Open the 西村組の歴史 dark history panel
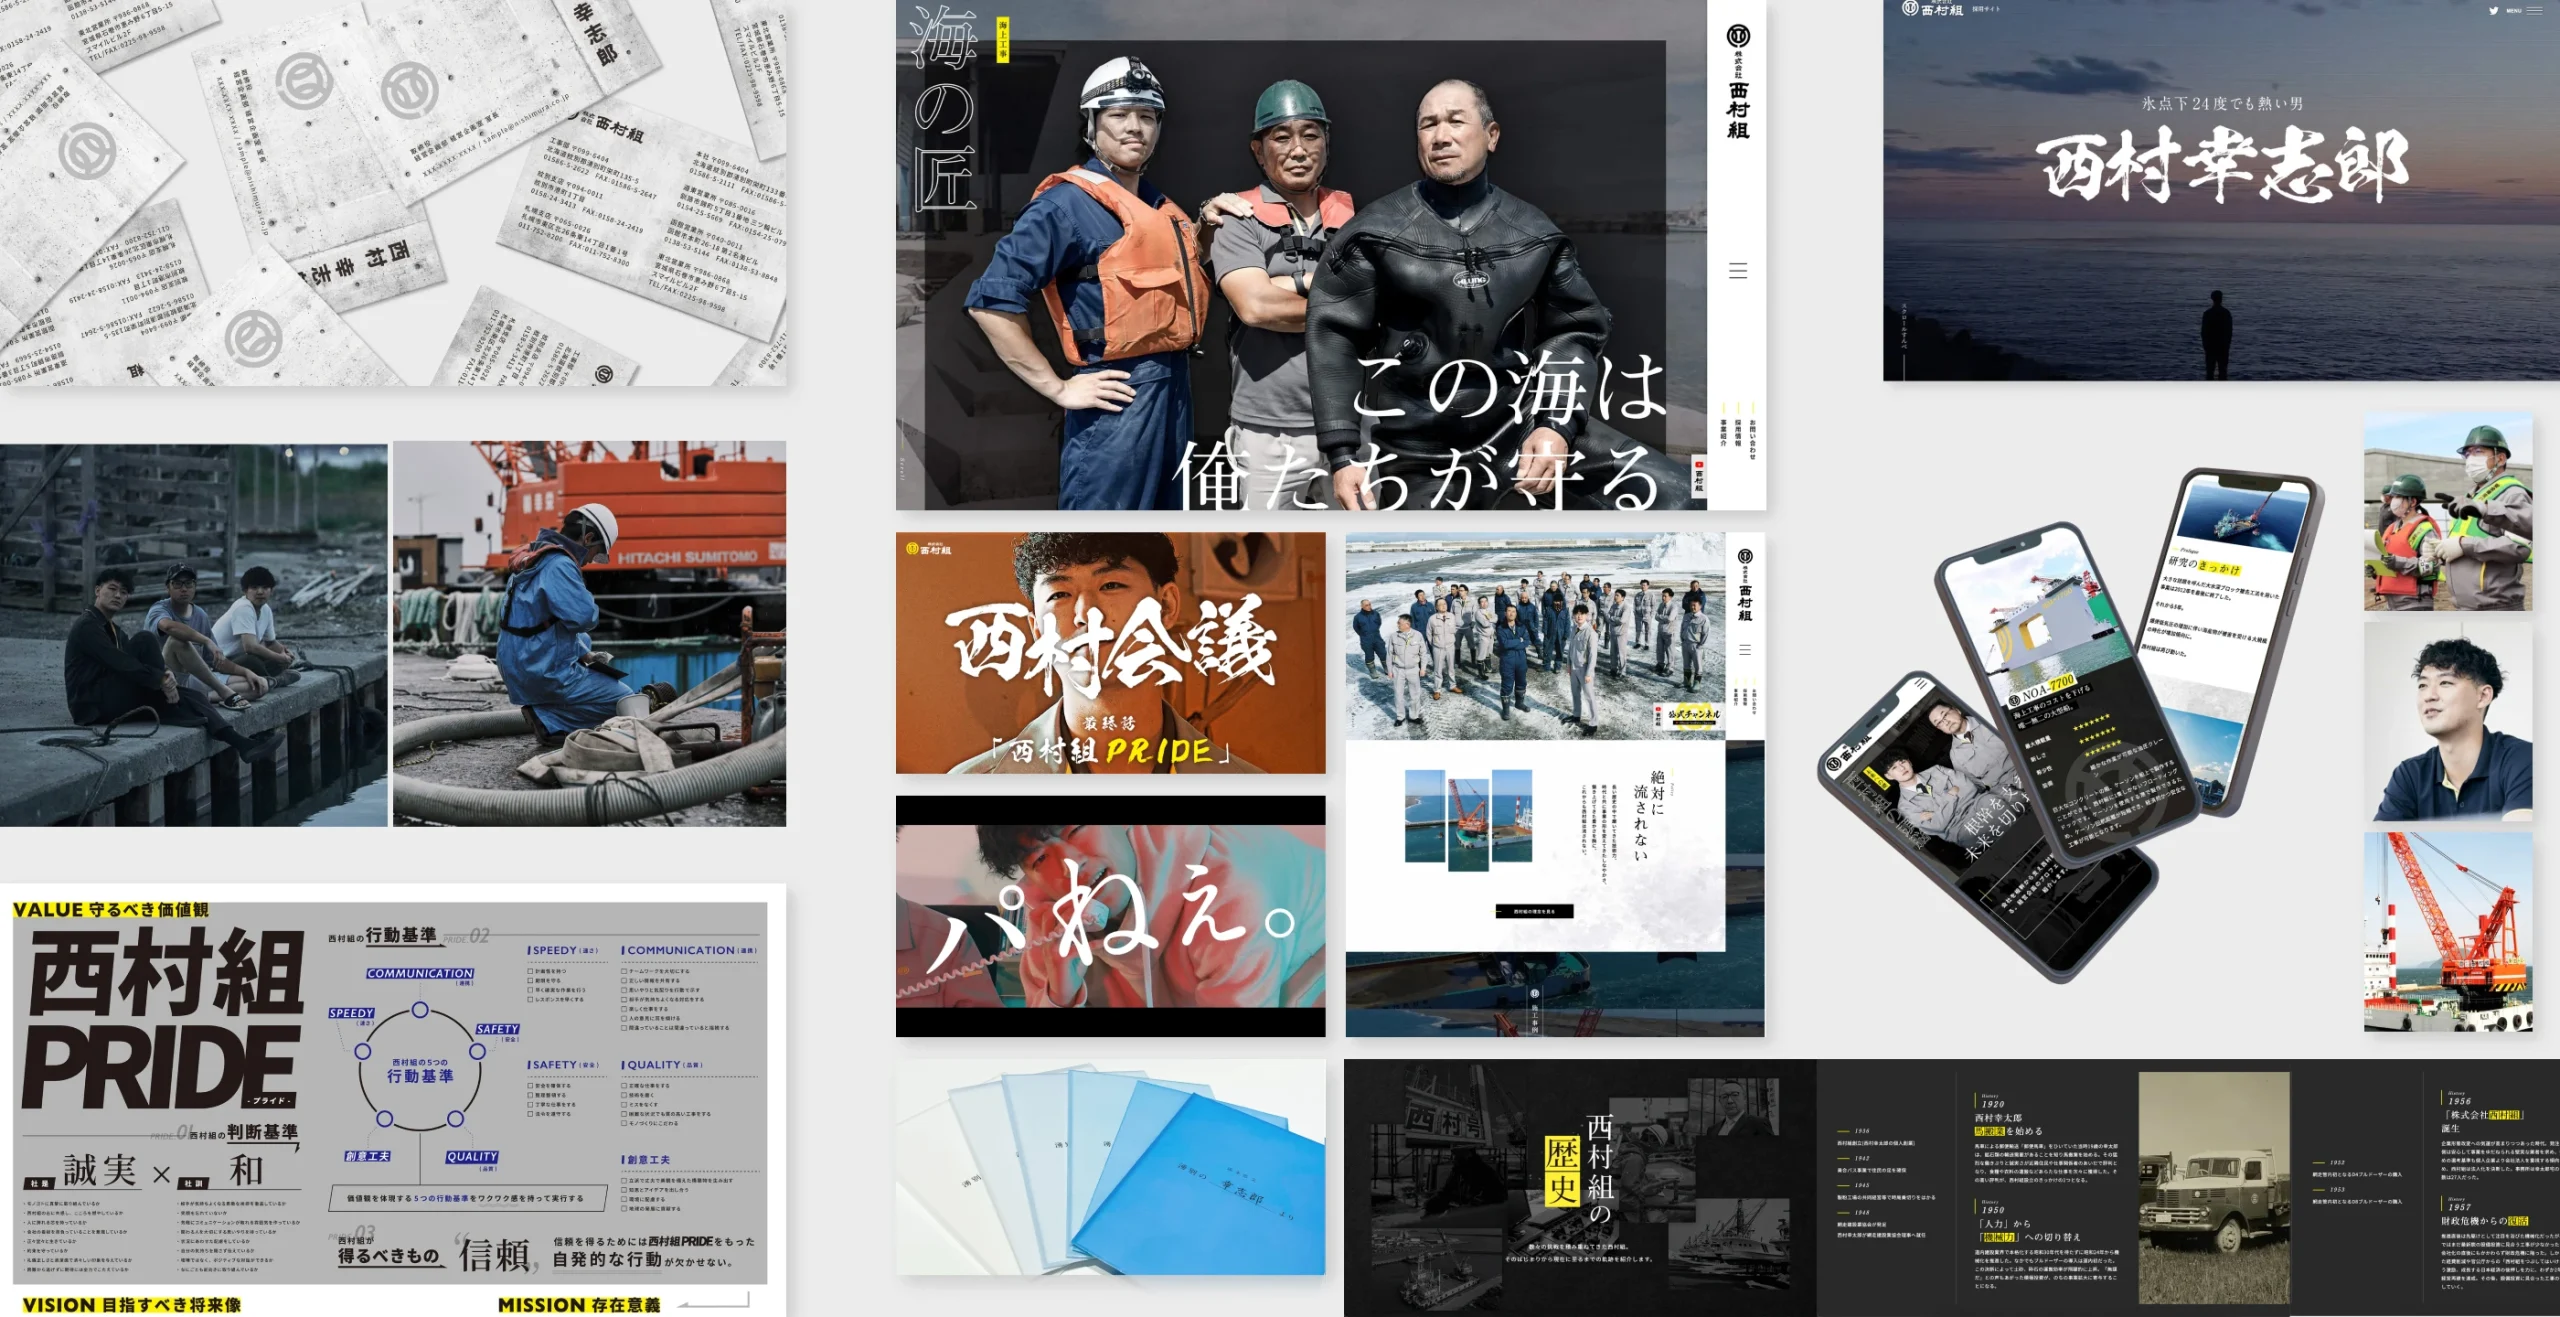This screenshot has width=2560, height=1317. click(x=1580, y=1188)
